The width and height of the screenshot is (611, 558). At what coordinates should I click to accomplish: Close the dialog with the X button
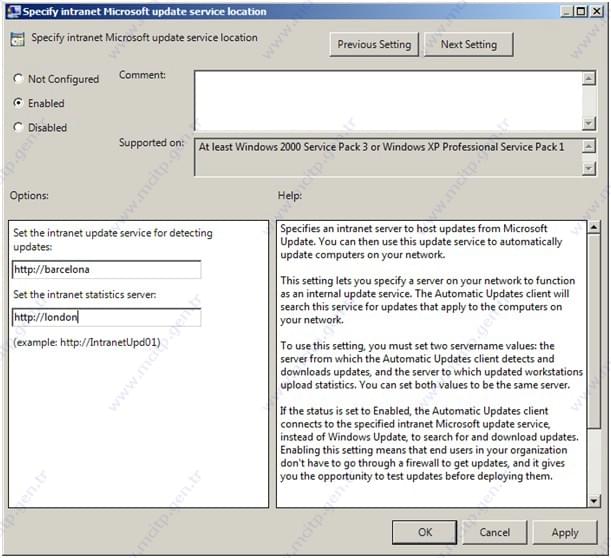tap(596, 11)
